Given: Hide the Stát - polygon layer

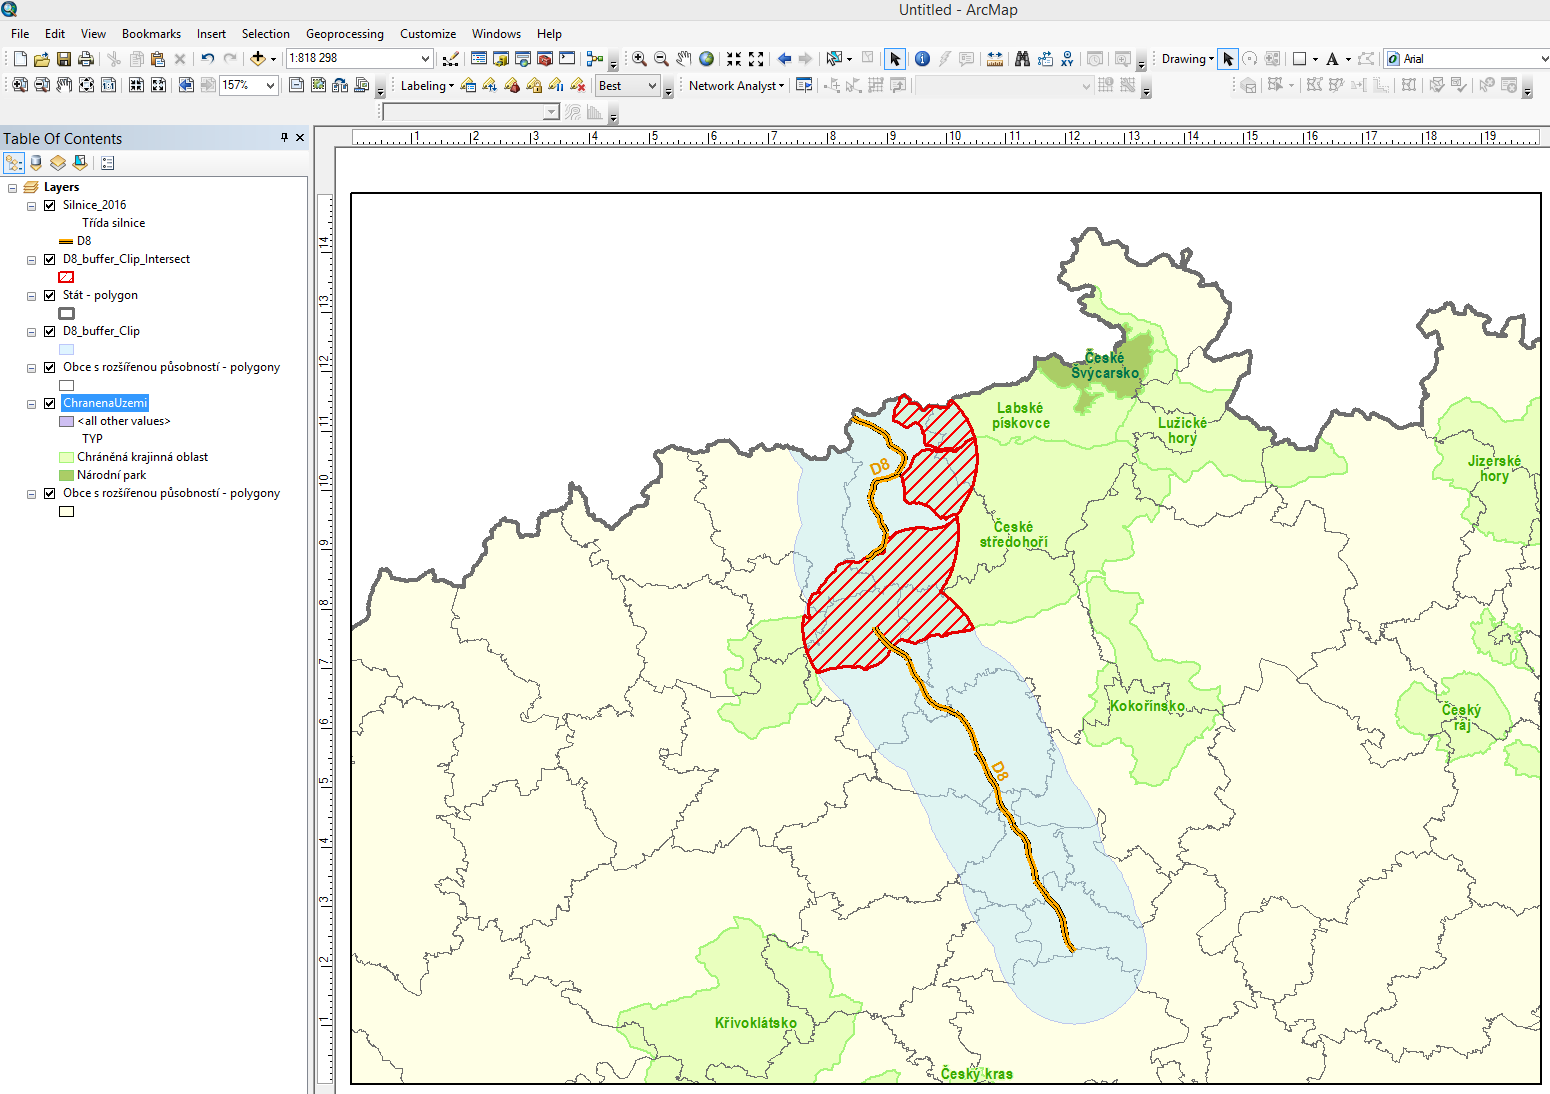Looking at the screenshot, I should tap(49, 295).
